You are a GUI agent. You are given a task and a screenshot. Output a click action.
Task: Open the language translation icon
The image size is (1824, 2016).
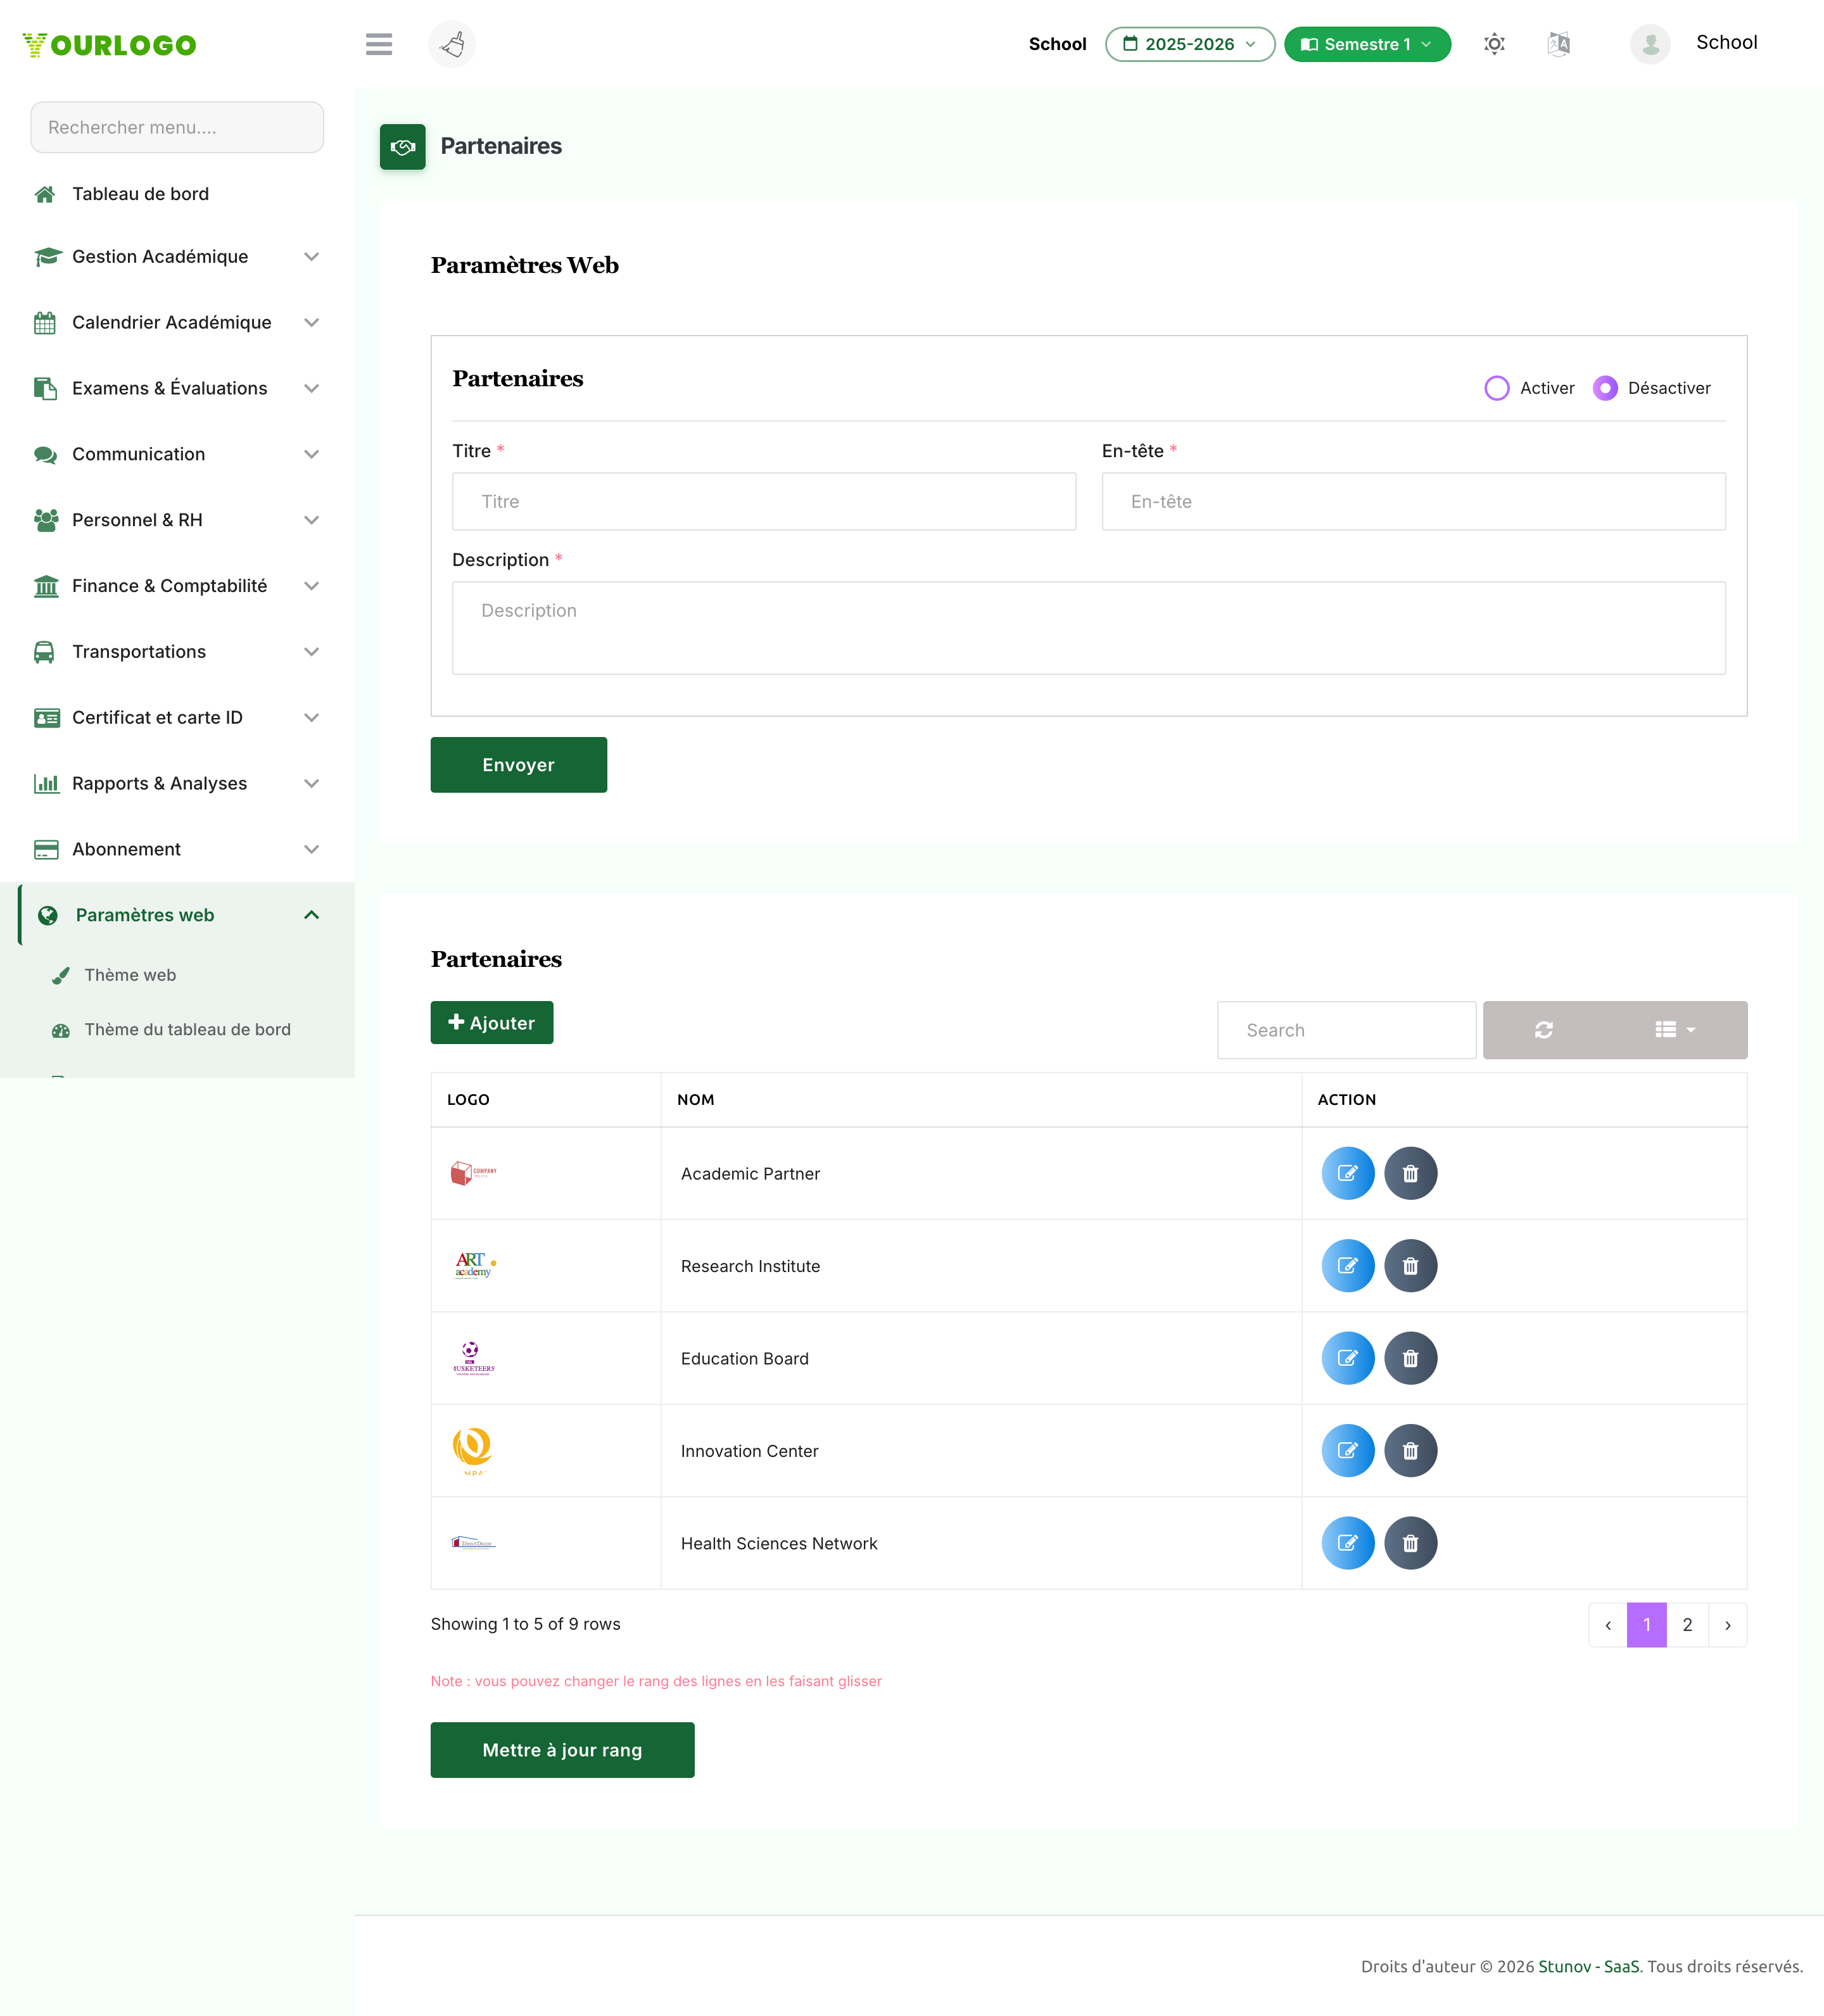point(1558,44)
